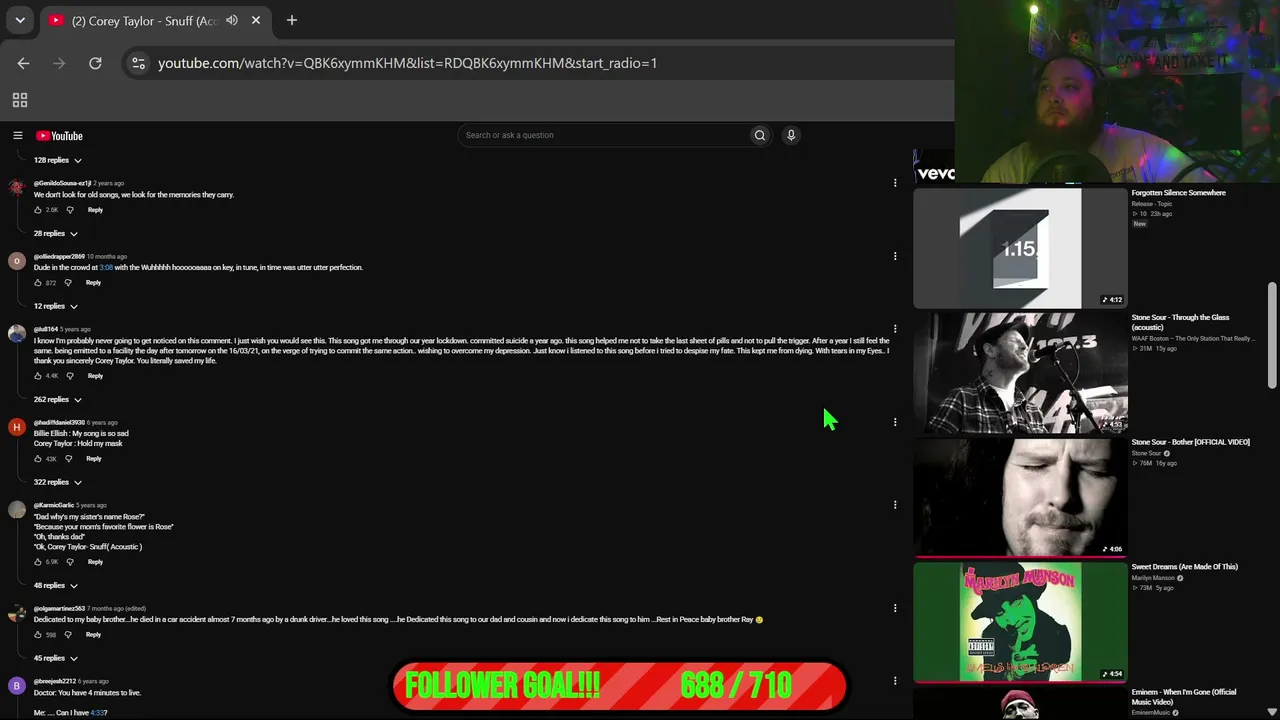This screenshot has height=720, width=1280.
Task: Focus the YouTube search box
Action: tap(604, 135)
